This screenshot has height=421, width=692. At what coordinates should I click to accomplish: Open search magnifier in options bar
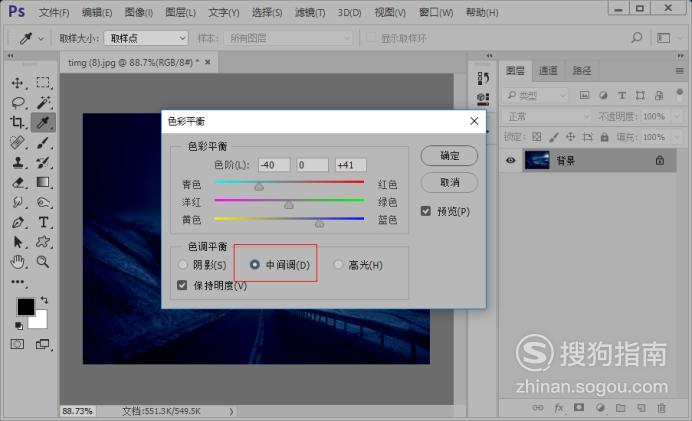(636, 38)
